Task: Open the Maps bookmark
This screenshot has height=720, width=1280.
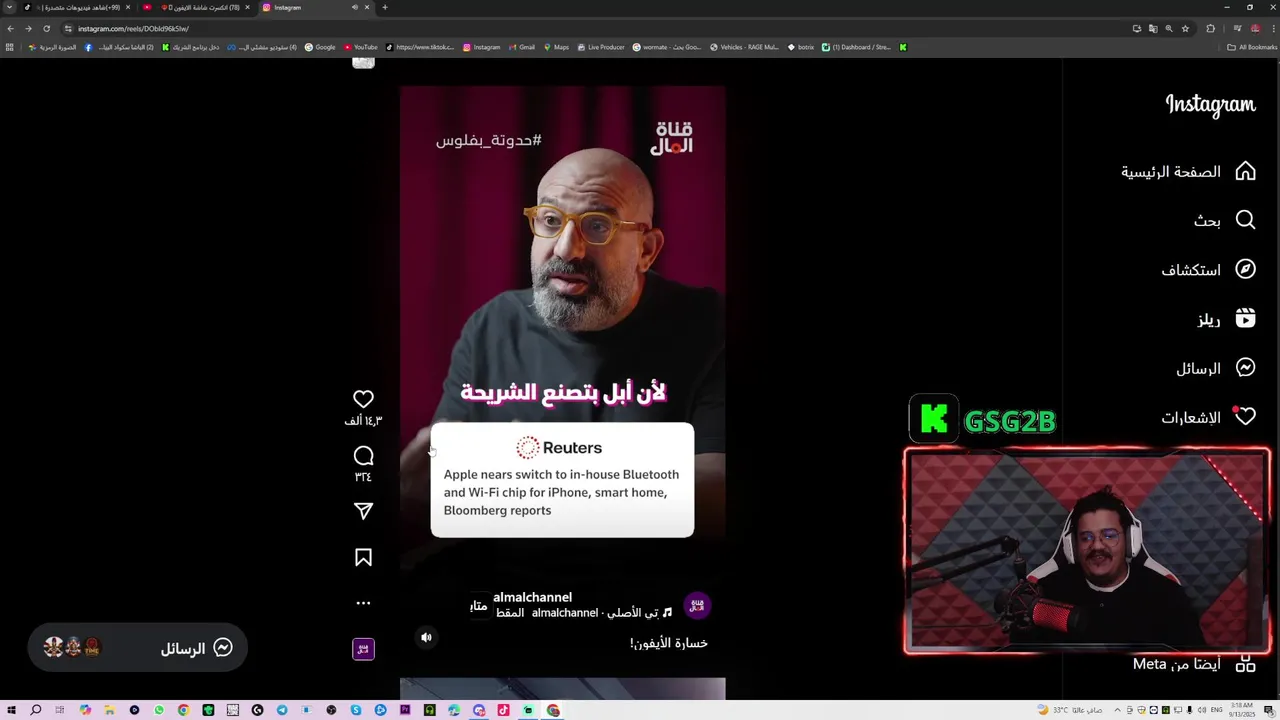Action: click(556, 47)
